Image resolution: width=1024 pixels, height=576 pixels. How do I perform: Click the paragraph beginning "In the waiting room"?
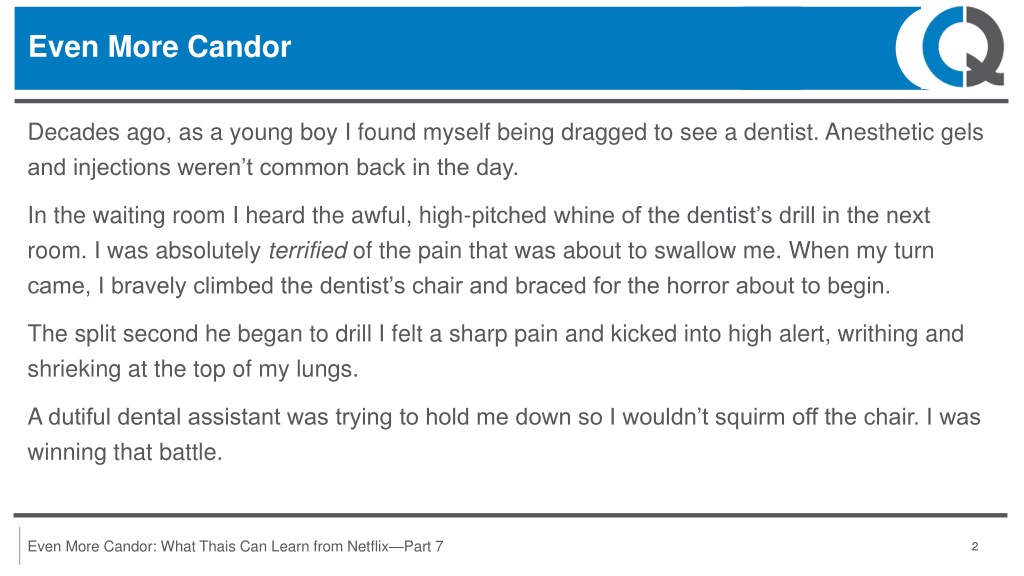tap(480, 251)
